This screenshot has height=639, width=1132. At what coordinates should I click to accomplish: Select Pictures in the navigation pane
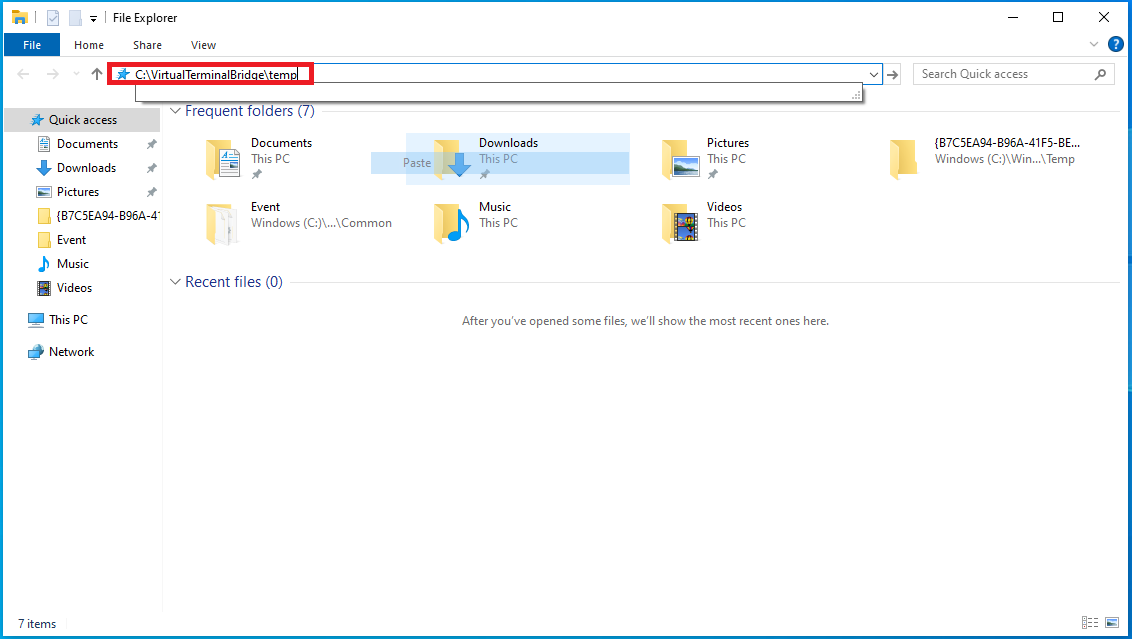78,191
